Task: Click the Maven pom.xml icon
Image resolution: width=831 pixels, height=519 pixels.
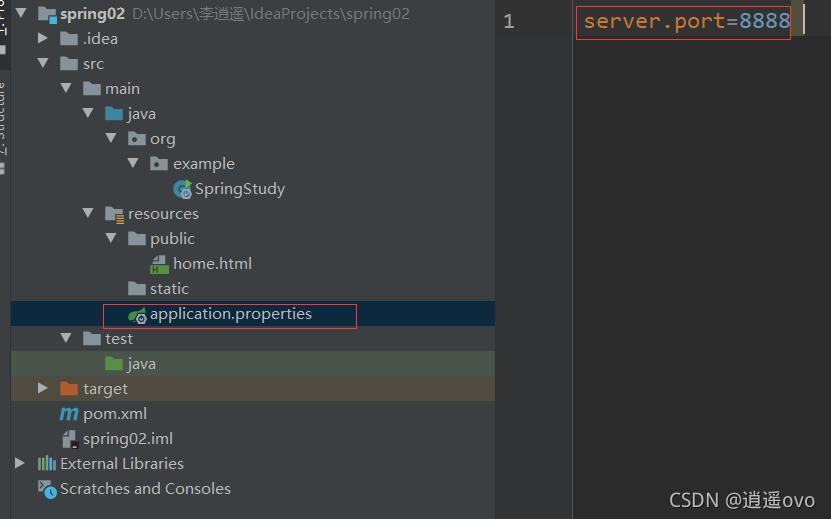Action: click(x=69, y=414)
